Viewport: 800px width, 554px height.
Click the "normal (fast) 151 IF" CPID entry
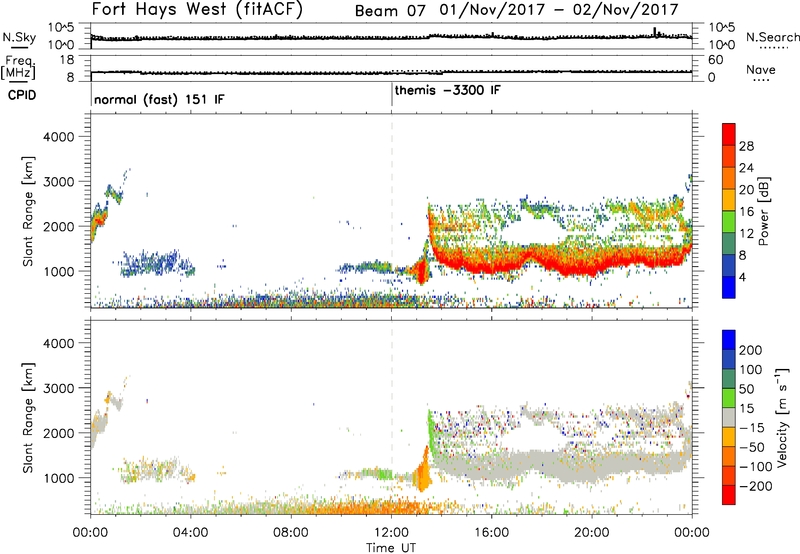[159, 99]
